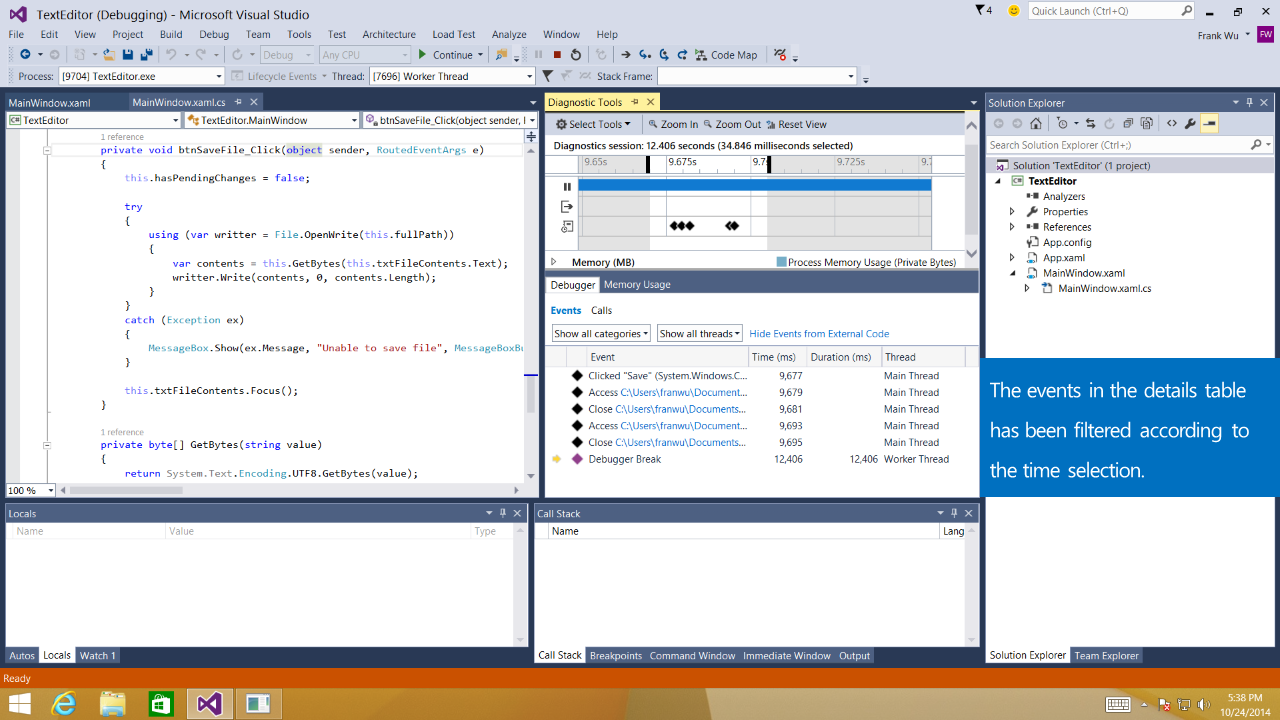The width and height of the screenshot is (1280, 720).
Task: Click the feedback smiley icon
Action: click(x=1014, y=11)
